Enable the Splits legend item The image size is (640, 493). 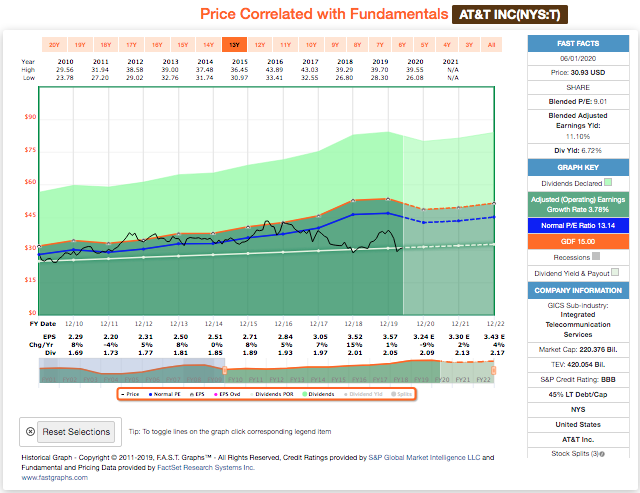pos(402,394)
